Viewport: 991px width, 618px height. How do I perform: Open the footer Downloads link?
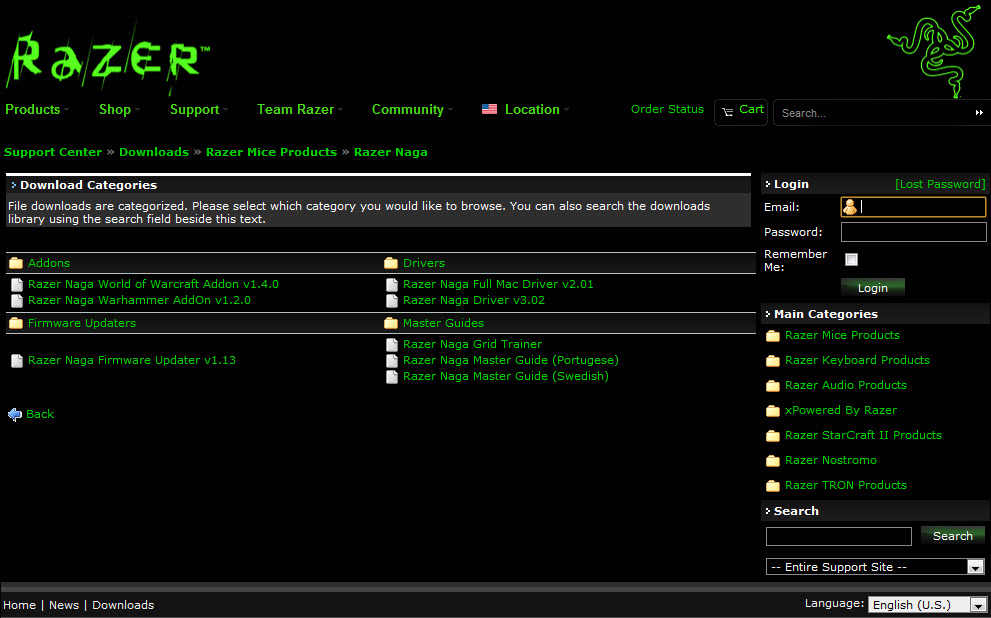pyautogui.click(x=123, y=605)
